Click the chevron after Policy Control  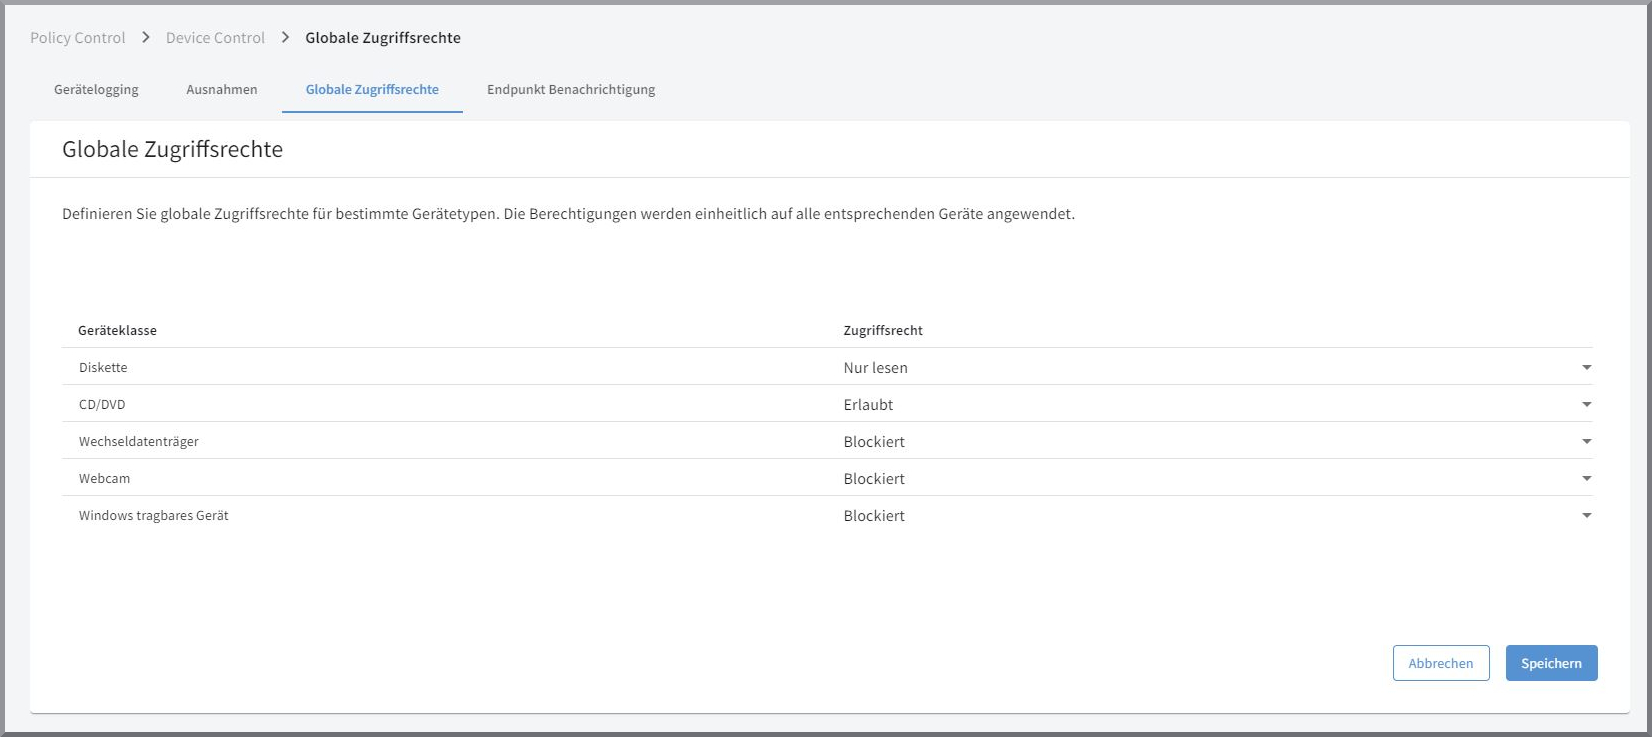146,37
